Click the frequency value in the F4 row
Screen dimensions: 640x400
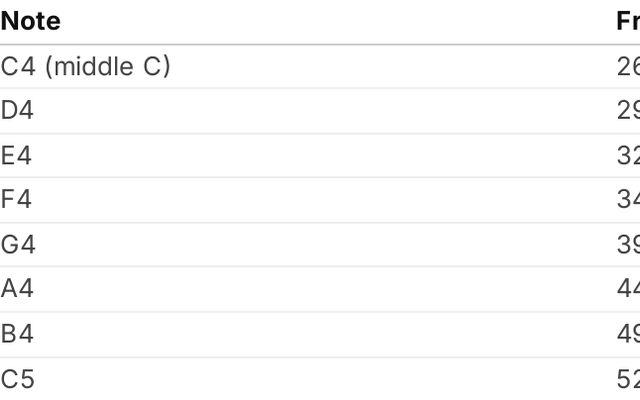[629, 200]
